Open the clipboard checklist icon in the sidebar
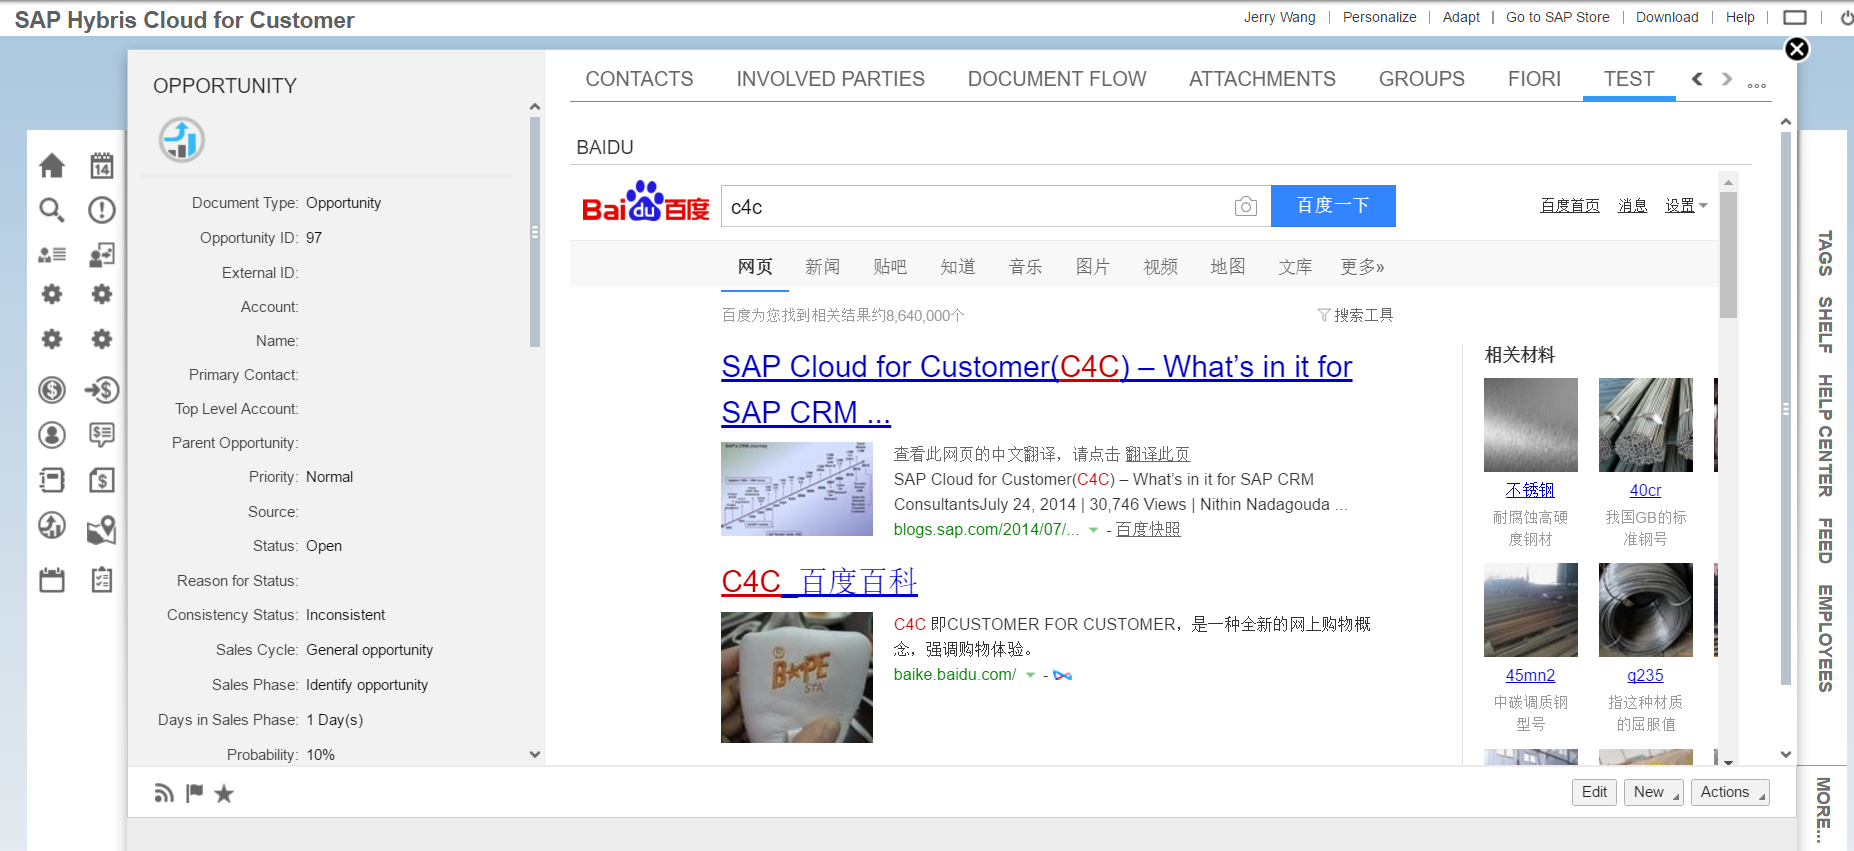The width and height of the screenshot is (1854, 851). tap(102, 580)
